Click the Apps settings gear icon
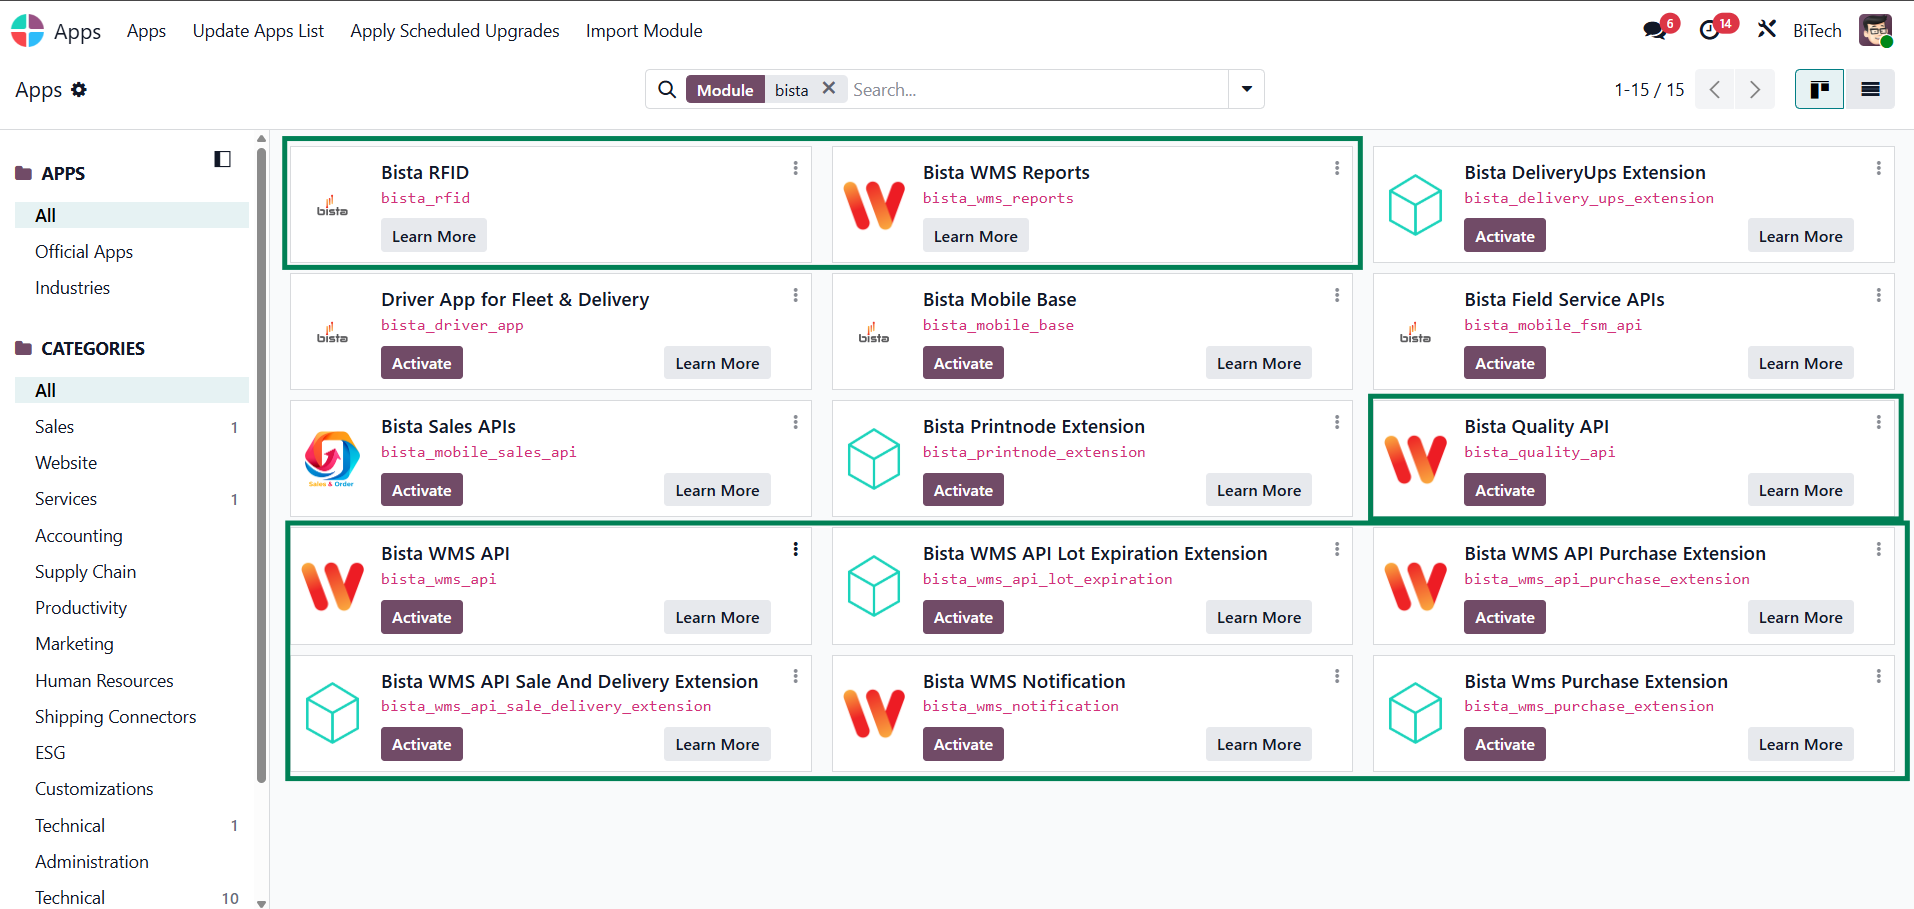 point(79,90)
